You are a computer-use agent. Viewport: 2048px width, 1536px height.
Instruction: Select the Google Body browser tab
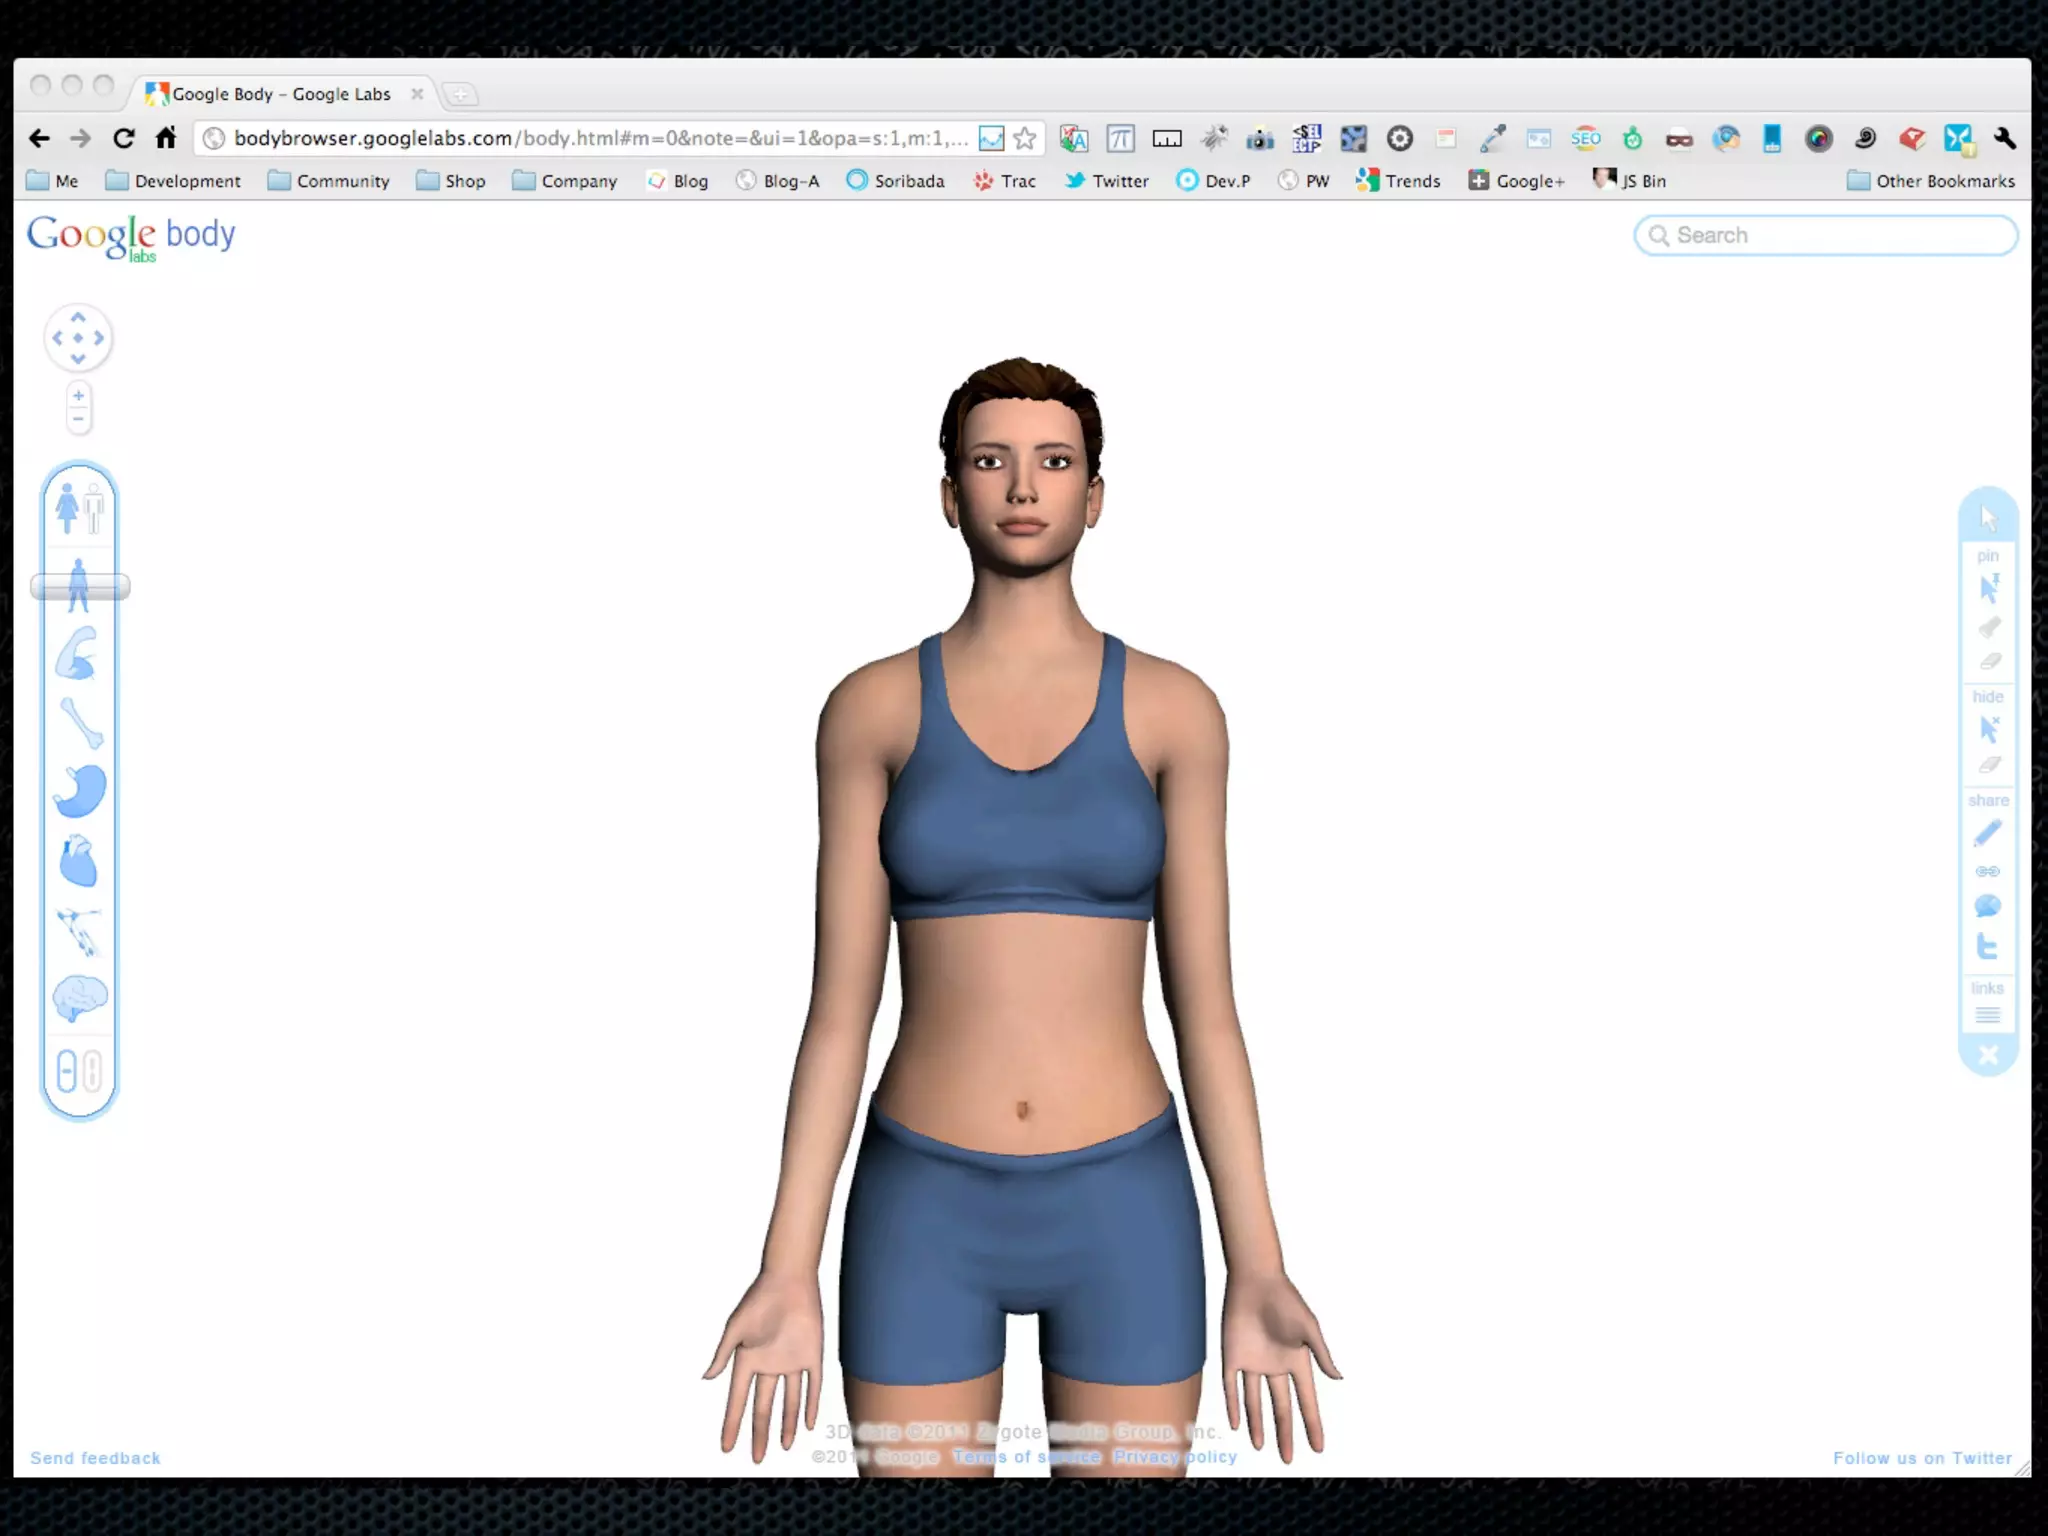281,94
